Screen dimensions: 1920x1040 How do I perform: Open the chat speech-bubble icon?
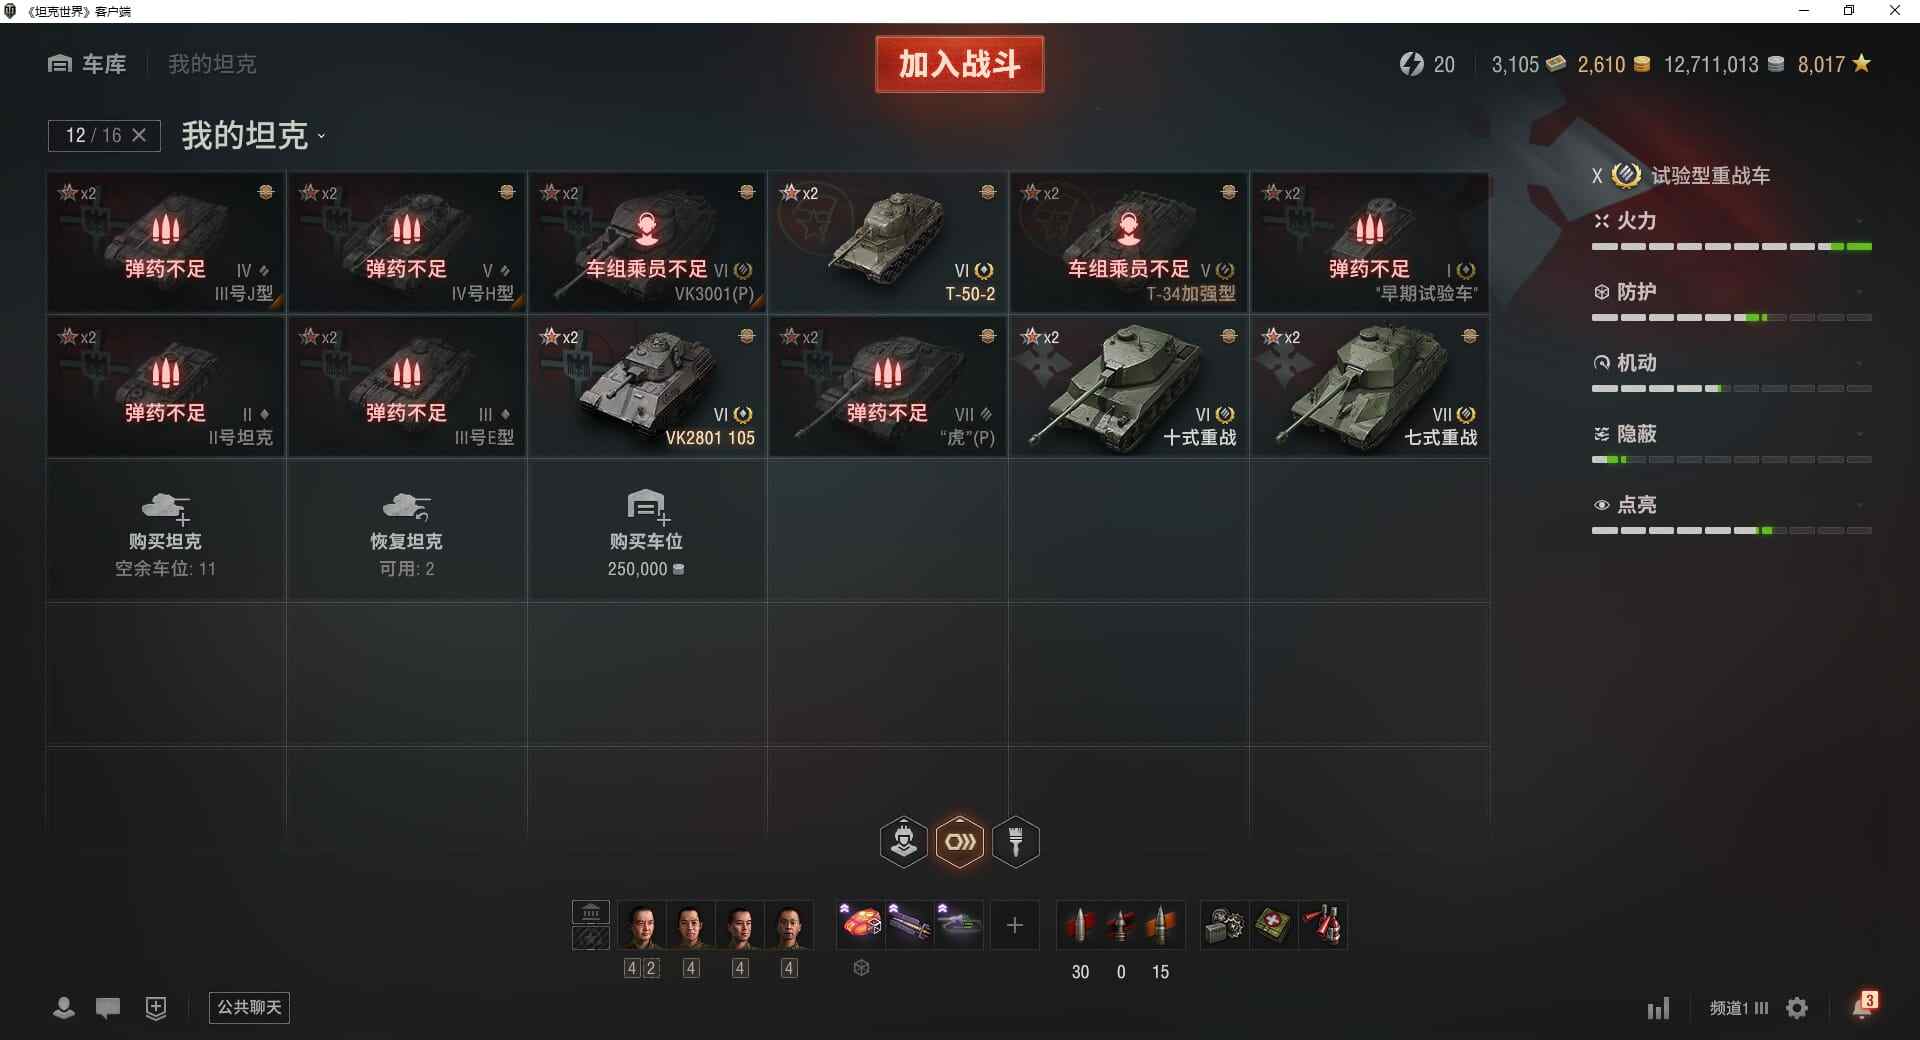(x=108, y=1008)
